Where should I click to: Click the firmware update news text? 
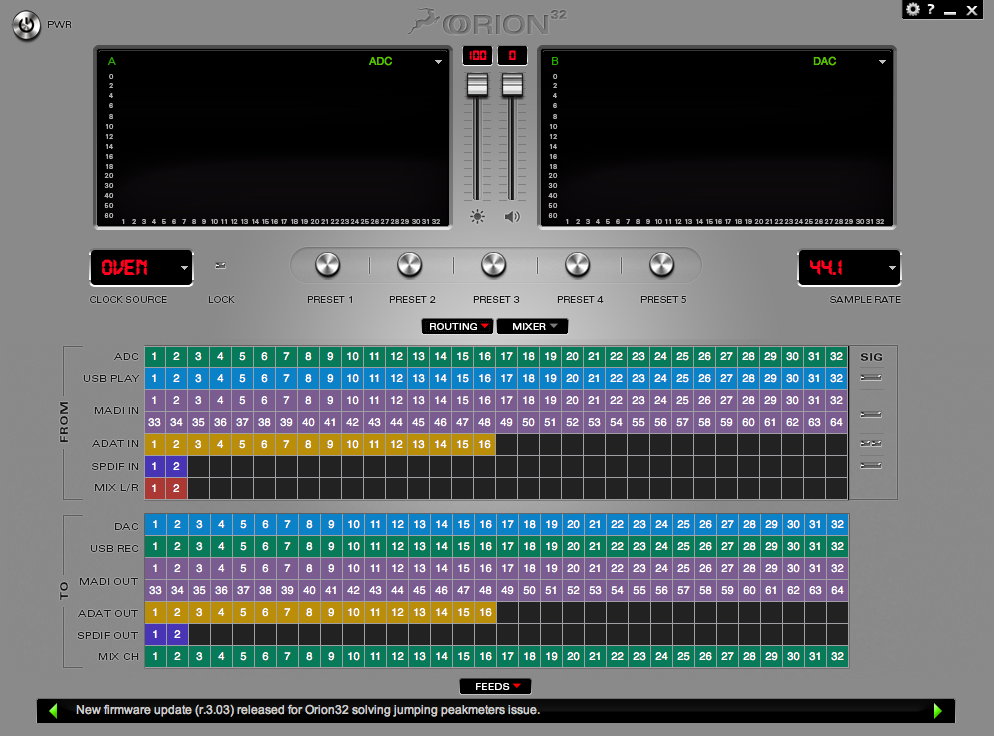[308, 710]
